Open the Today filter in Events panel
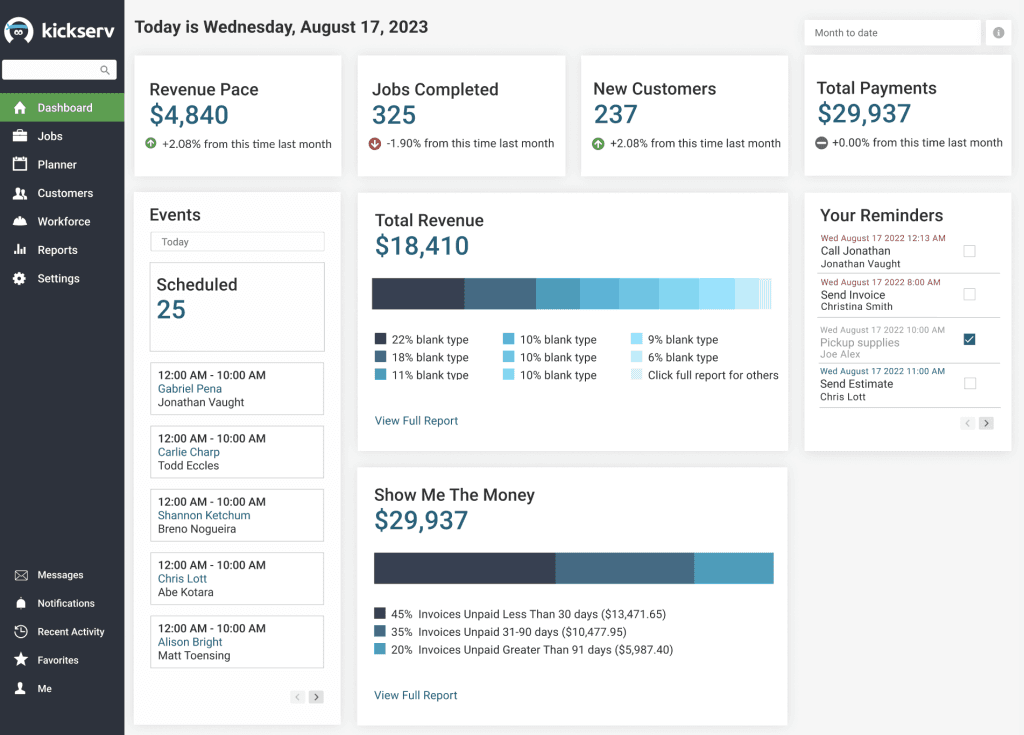This screenshot has height=735, width=1024. click(237, 241)
